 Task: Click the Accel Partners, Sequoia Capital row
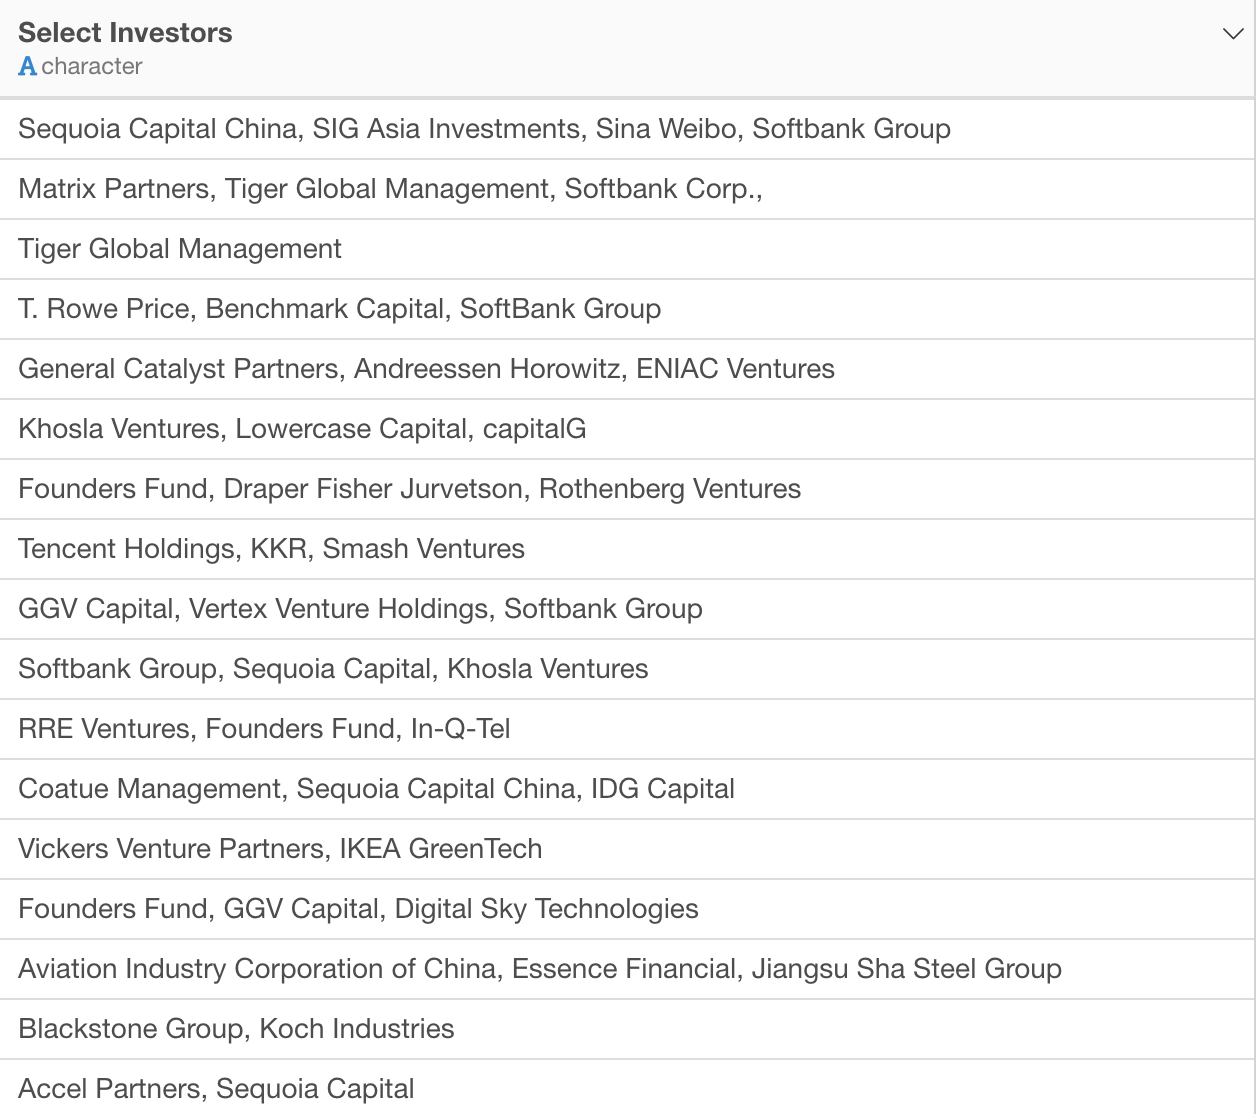pyautogui.click(x=627, y=1088)
